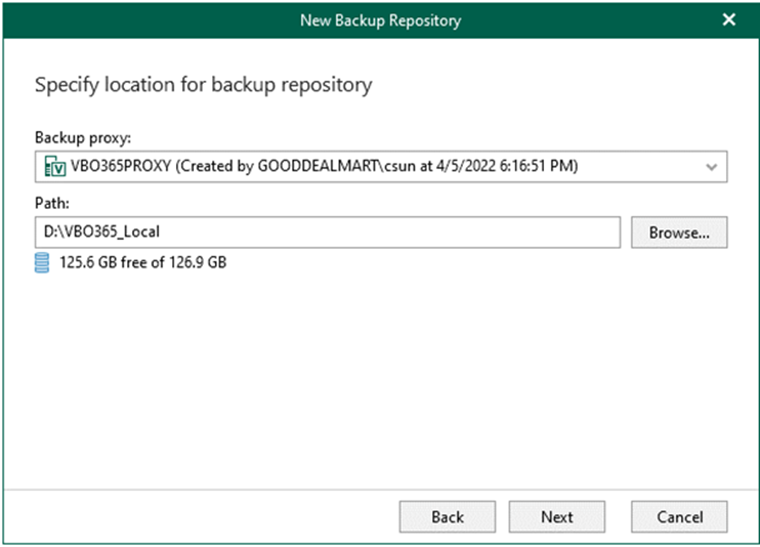The width and height of the screenshot is (760, 547).
Task: Proceed with the Next button
Action: tap(557, 517)
